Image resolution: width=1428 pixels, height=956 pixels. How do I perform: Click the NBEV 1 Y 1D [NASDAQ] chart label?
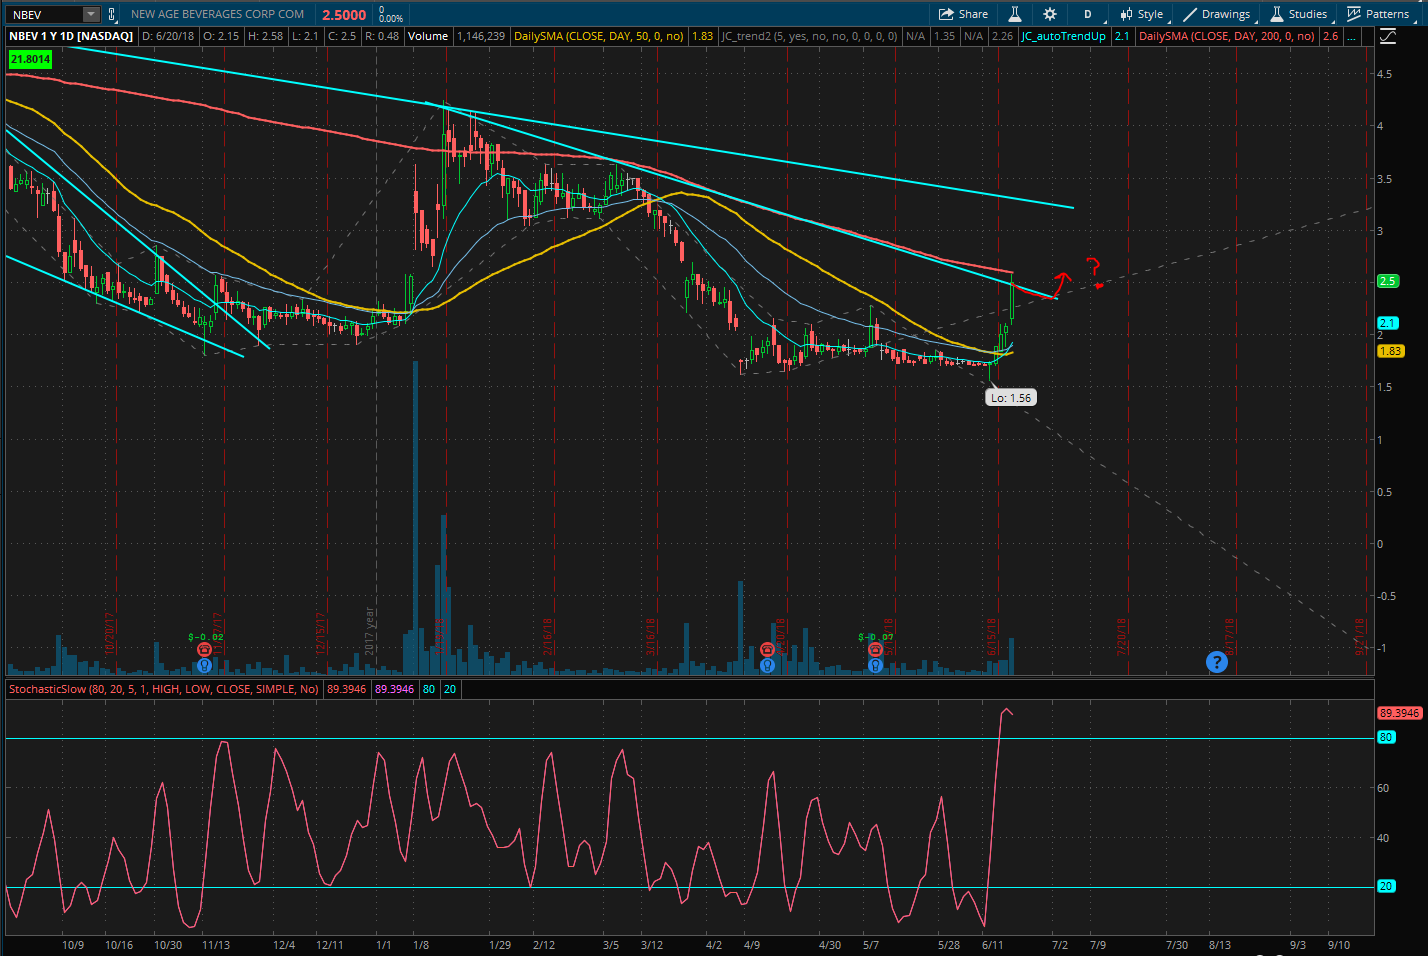tap(71, 36)
